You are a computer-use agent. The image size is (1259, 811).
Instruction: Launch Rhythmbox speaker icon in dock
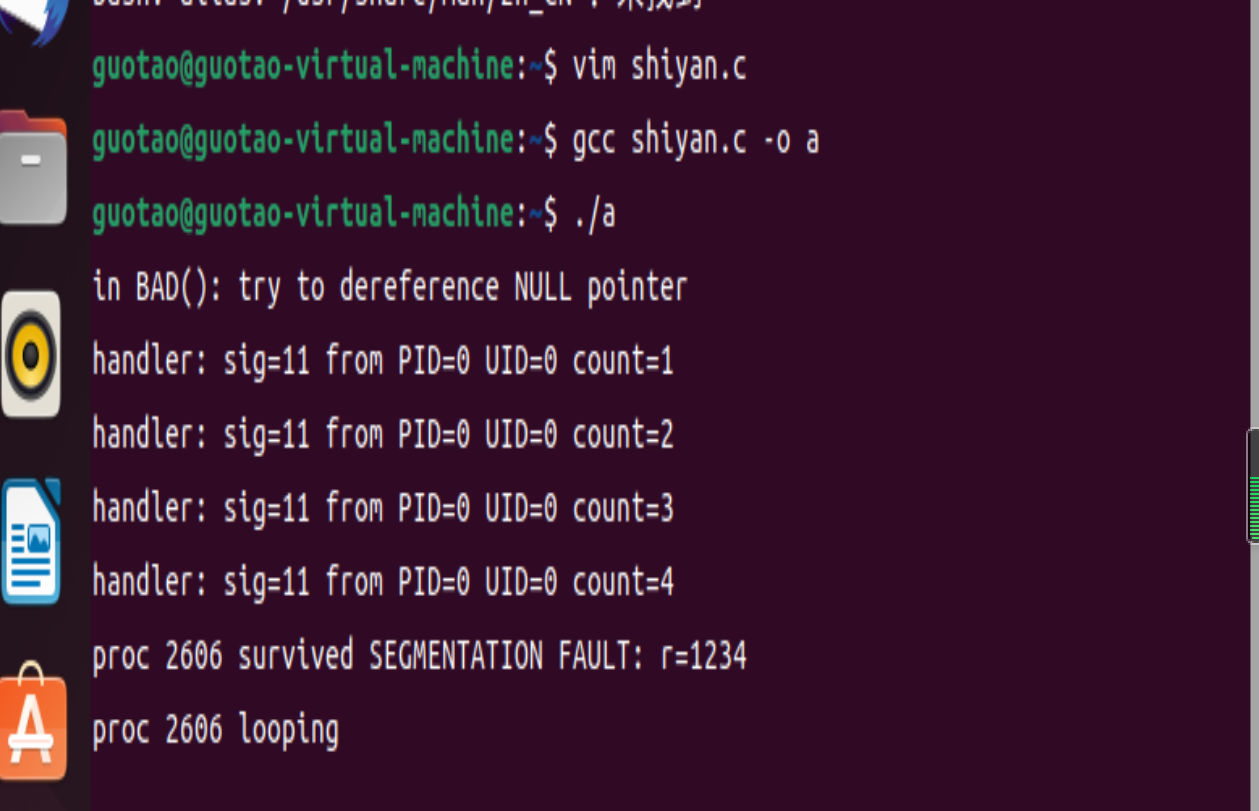tap(31, 354)
